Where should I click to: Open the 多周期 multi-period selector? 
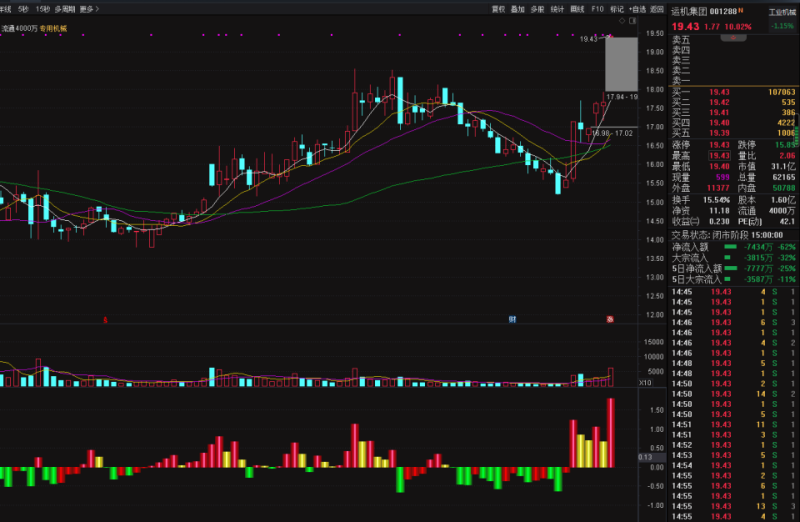point(65,9)
